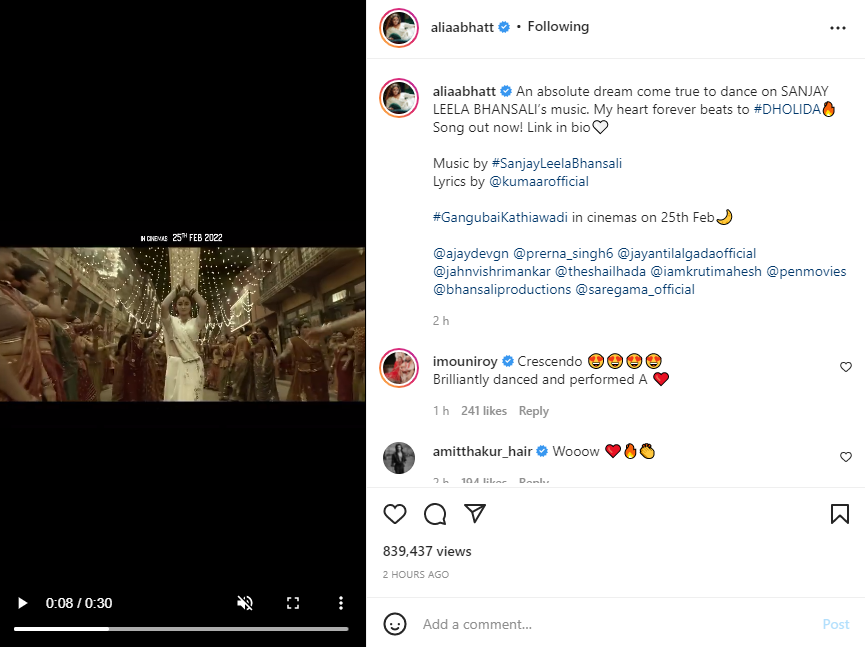Image resolution: width=865 pixels, height=647 pixels.
Task: Enter fullscreen video mode
Action: pos(293,603)
